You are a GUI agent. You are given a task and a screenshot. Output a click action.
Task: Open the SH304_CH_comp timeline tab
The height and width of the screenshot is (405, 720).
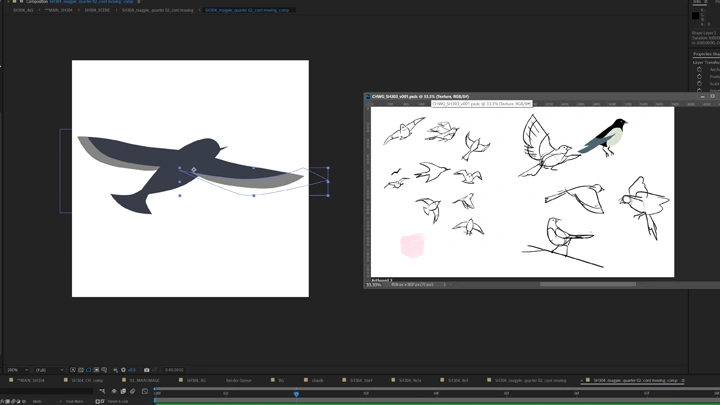pyautogui.click(x=87, y=381)
